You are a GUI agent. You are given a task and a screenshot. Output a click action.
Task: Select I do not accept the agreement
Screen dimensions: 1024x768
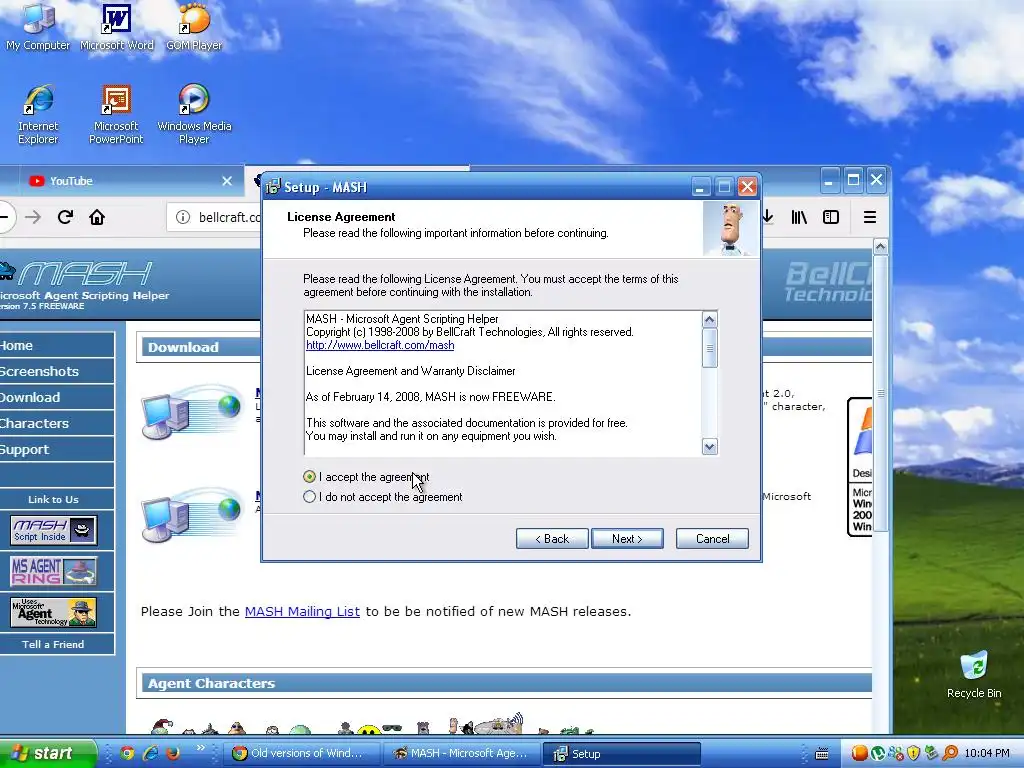[383, 497]
